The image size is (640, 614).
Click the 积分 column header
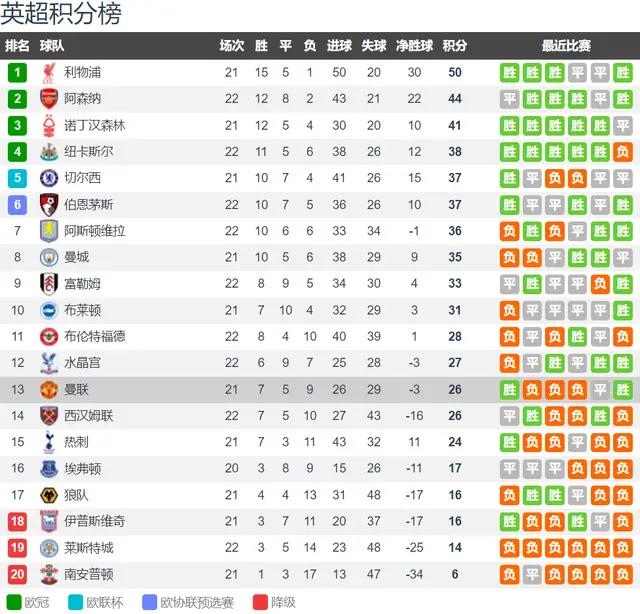click(x=455, y=46)
